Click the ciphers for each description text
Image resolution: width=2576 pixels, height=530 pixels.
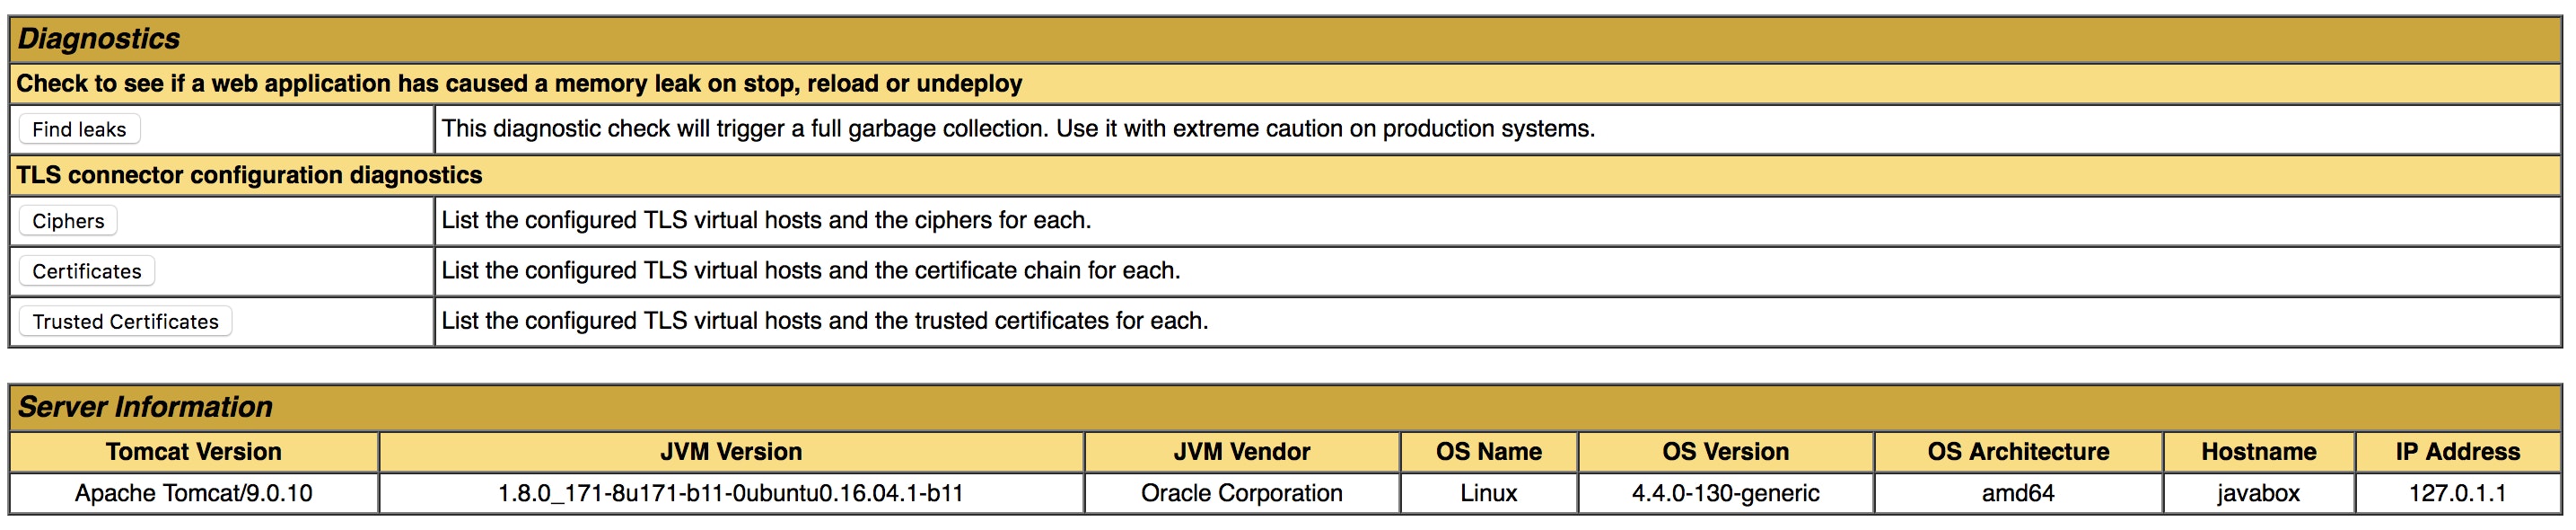pyautogui.click(x=766, y=220)
